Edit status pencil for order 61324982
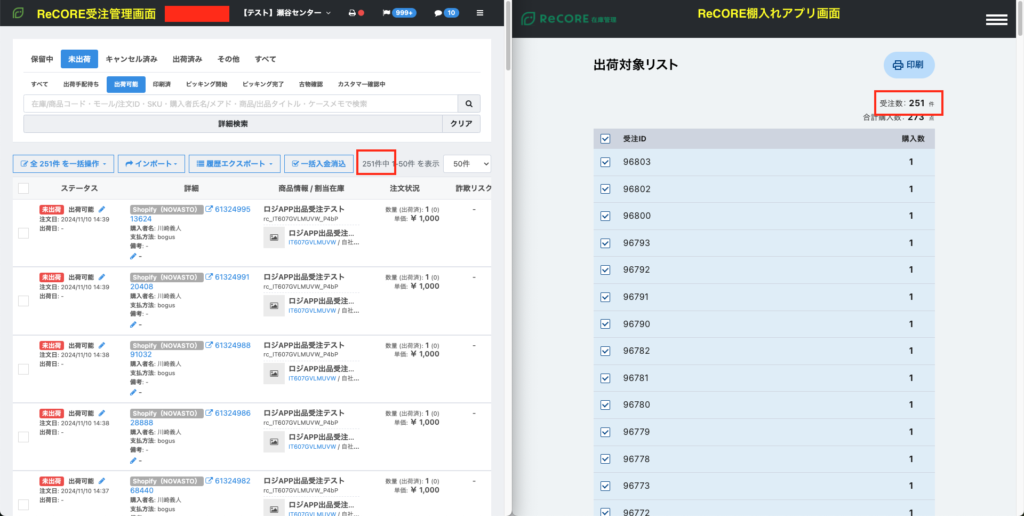This screenshot has width=1024, height=516. tap(102, 481)
